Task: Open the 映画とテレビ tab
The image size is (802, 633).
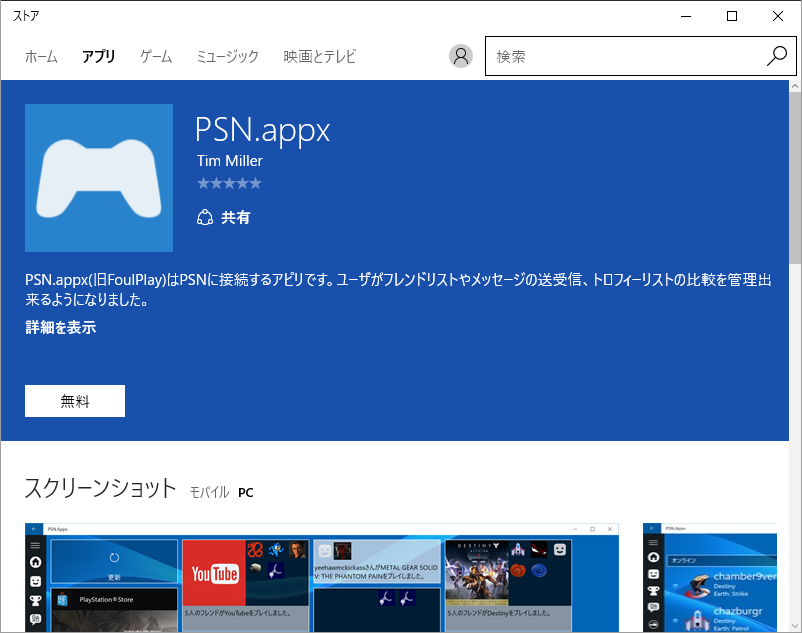Action: tap(320, 56)
